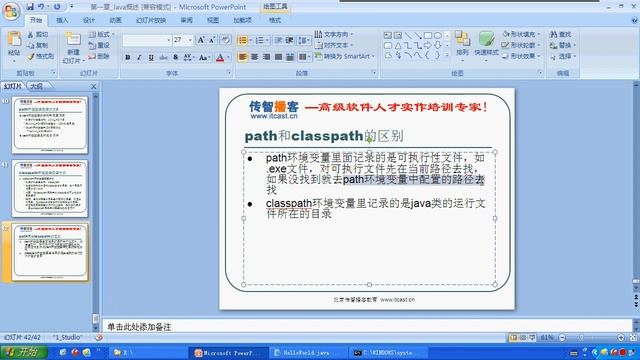Switch to C:\WINDOWS command prompt taskbar button
This screenshot has height=360, width=640.
tap(387, 353)
